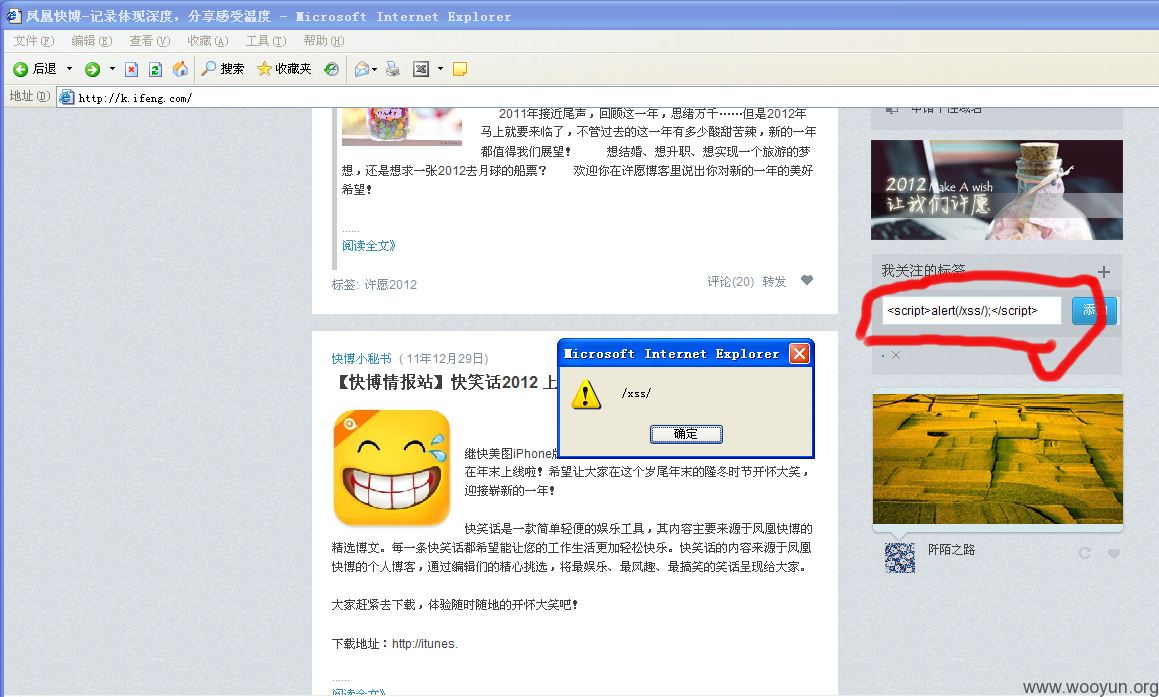Screen dimensions: 1159x697
Task: Click the plus icon beside 我关注的标签
Action: click(x=1104, y=272)
